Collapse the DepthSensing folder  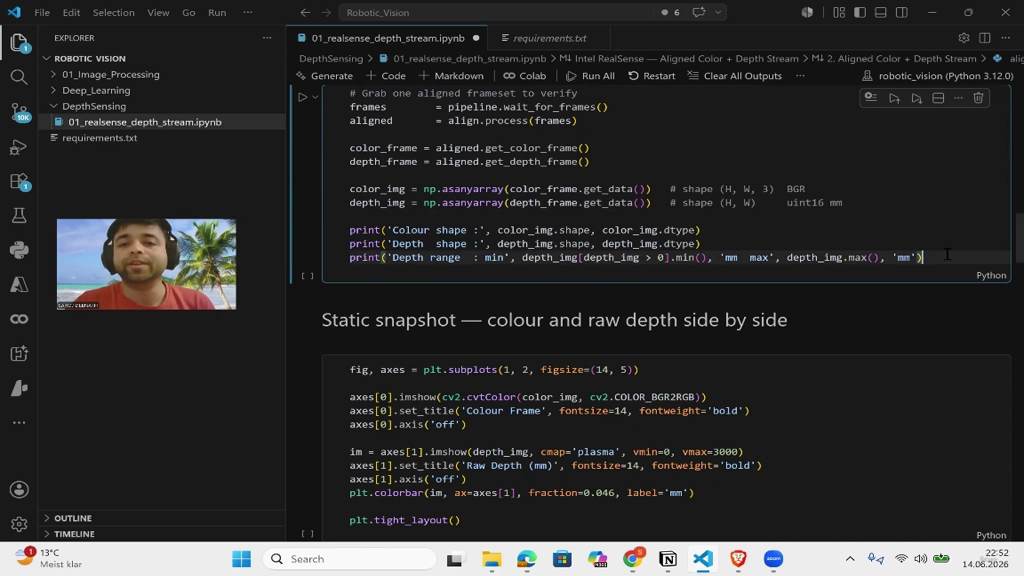[94, 106]
